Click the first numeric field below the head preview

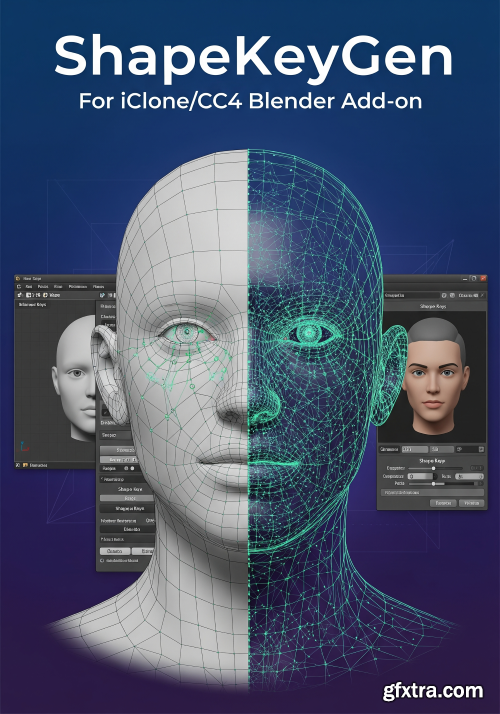pyautogui.click(x=415, y=449)
